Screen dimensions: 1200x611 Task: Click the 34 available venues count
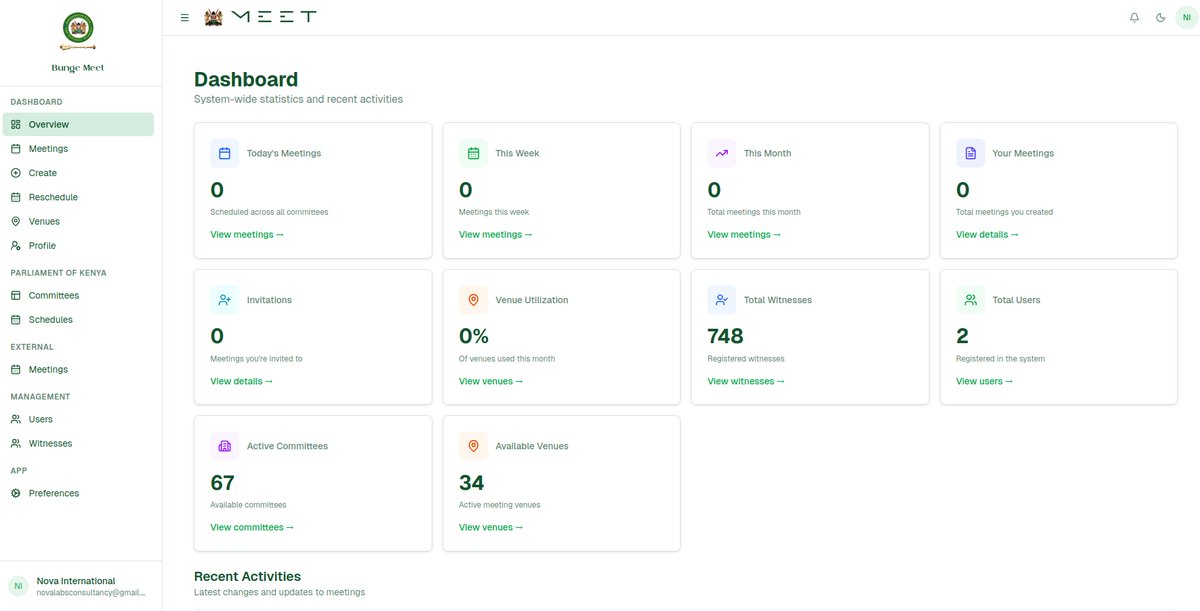tap(472, 483)
